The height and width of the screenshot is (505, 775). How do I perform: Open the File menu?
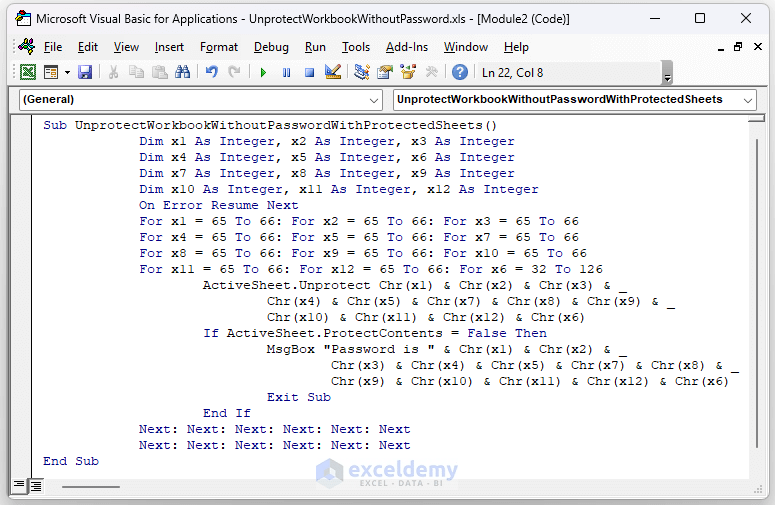click(x=53, y=47)
